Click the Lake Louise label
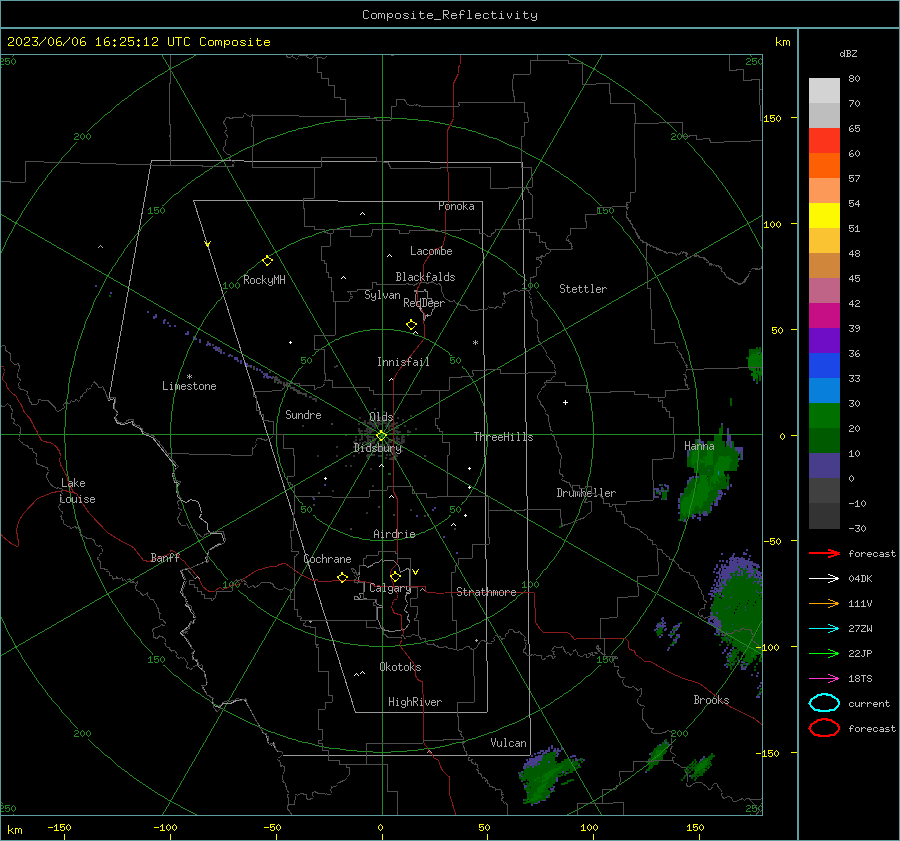Screen dimensions: 900x841 [77, 491]
